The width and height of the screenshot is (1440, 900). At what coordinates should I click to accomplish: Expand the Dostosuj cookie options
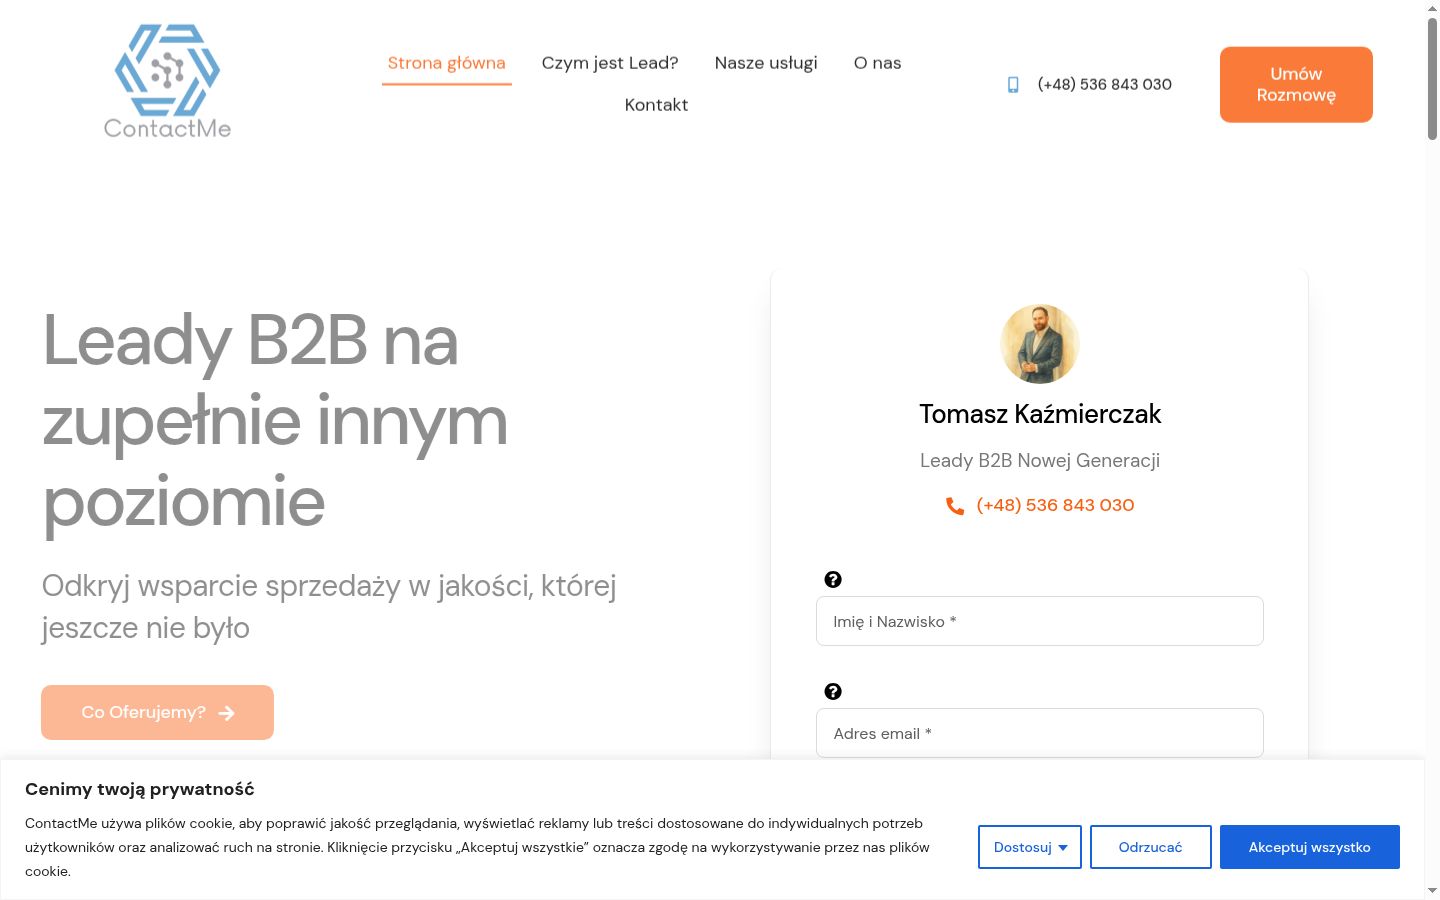point(1030,847)
